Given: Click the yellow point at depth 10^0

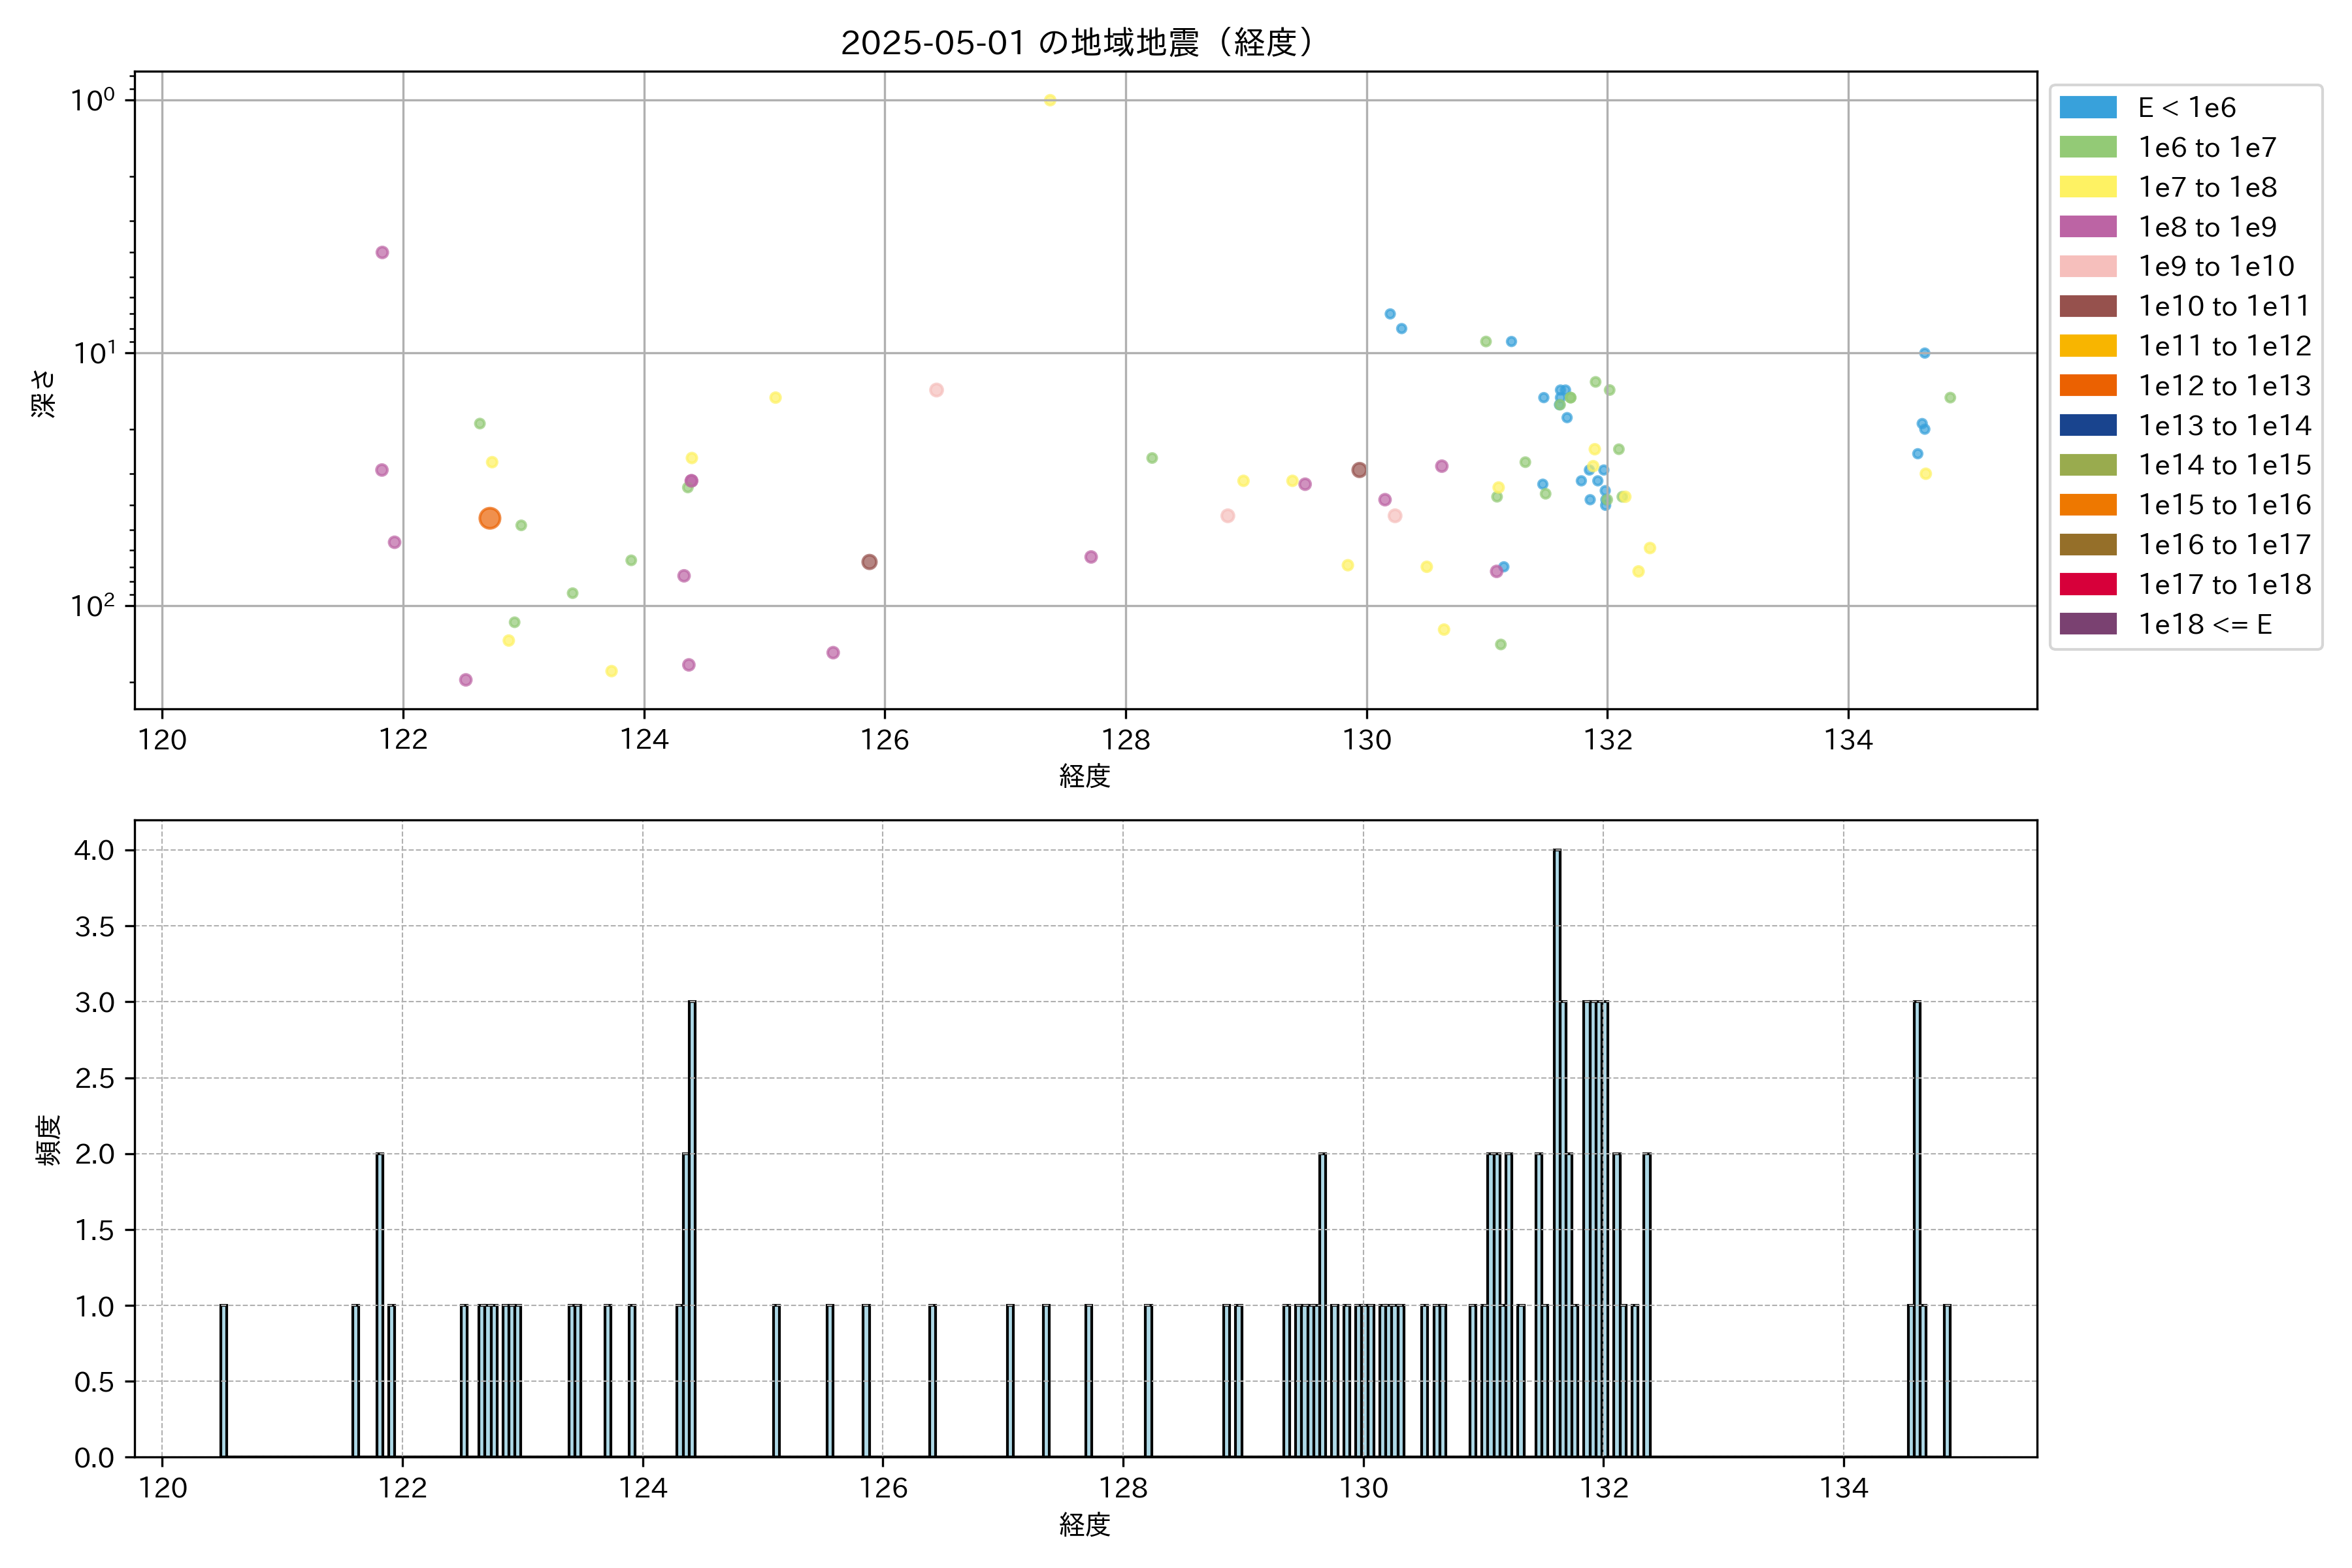Looking at the screenshot, I should click(1050, 100).
